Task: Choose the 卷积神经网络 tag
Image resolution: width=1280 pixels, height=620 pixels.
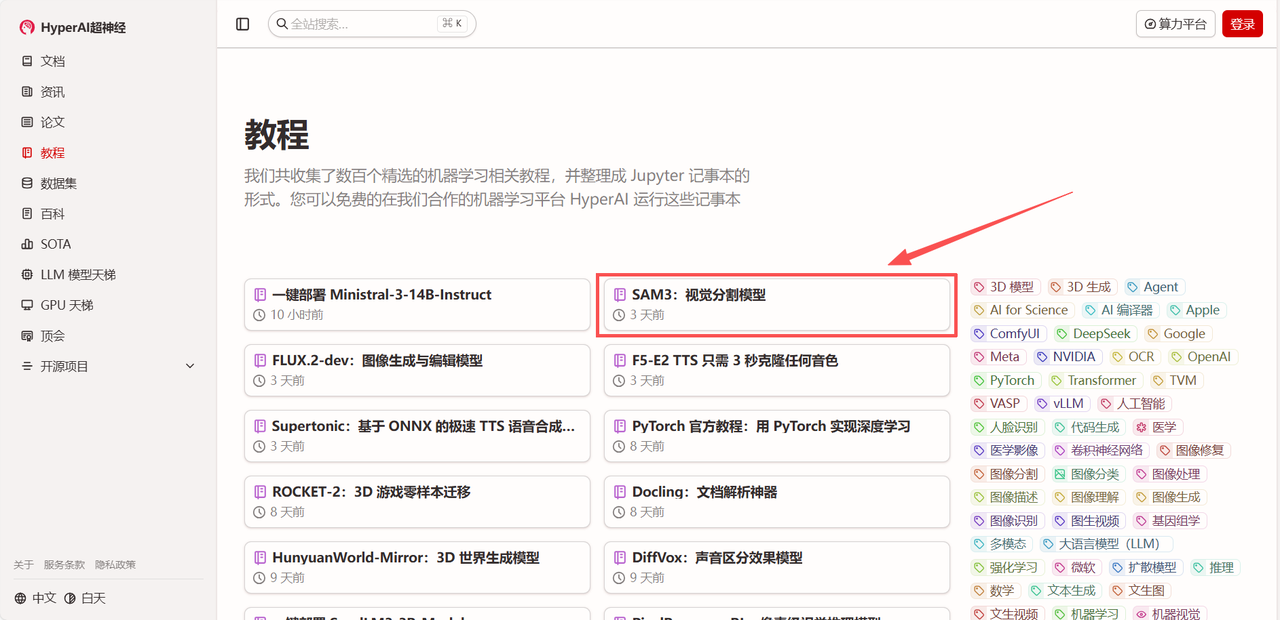Action: coord(1098,450)
